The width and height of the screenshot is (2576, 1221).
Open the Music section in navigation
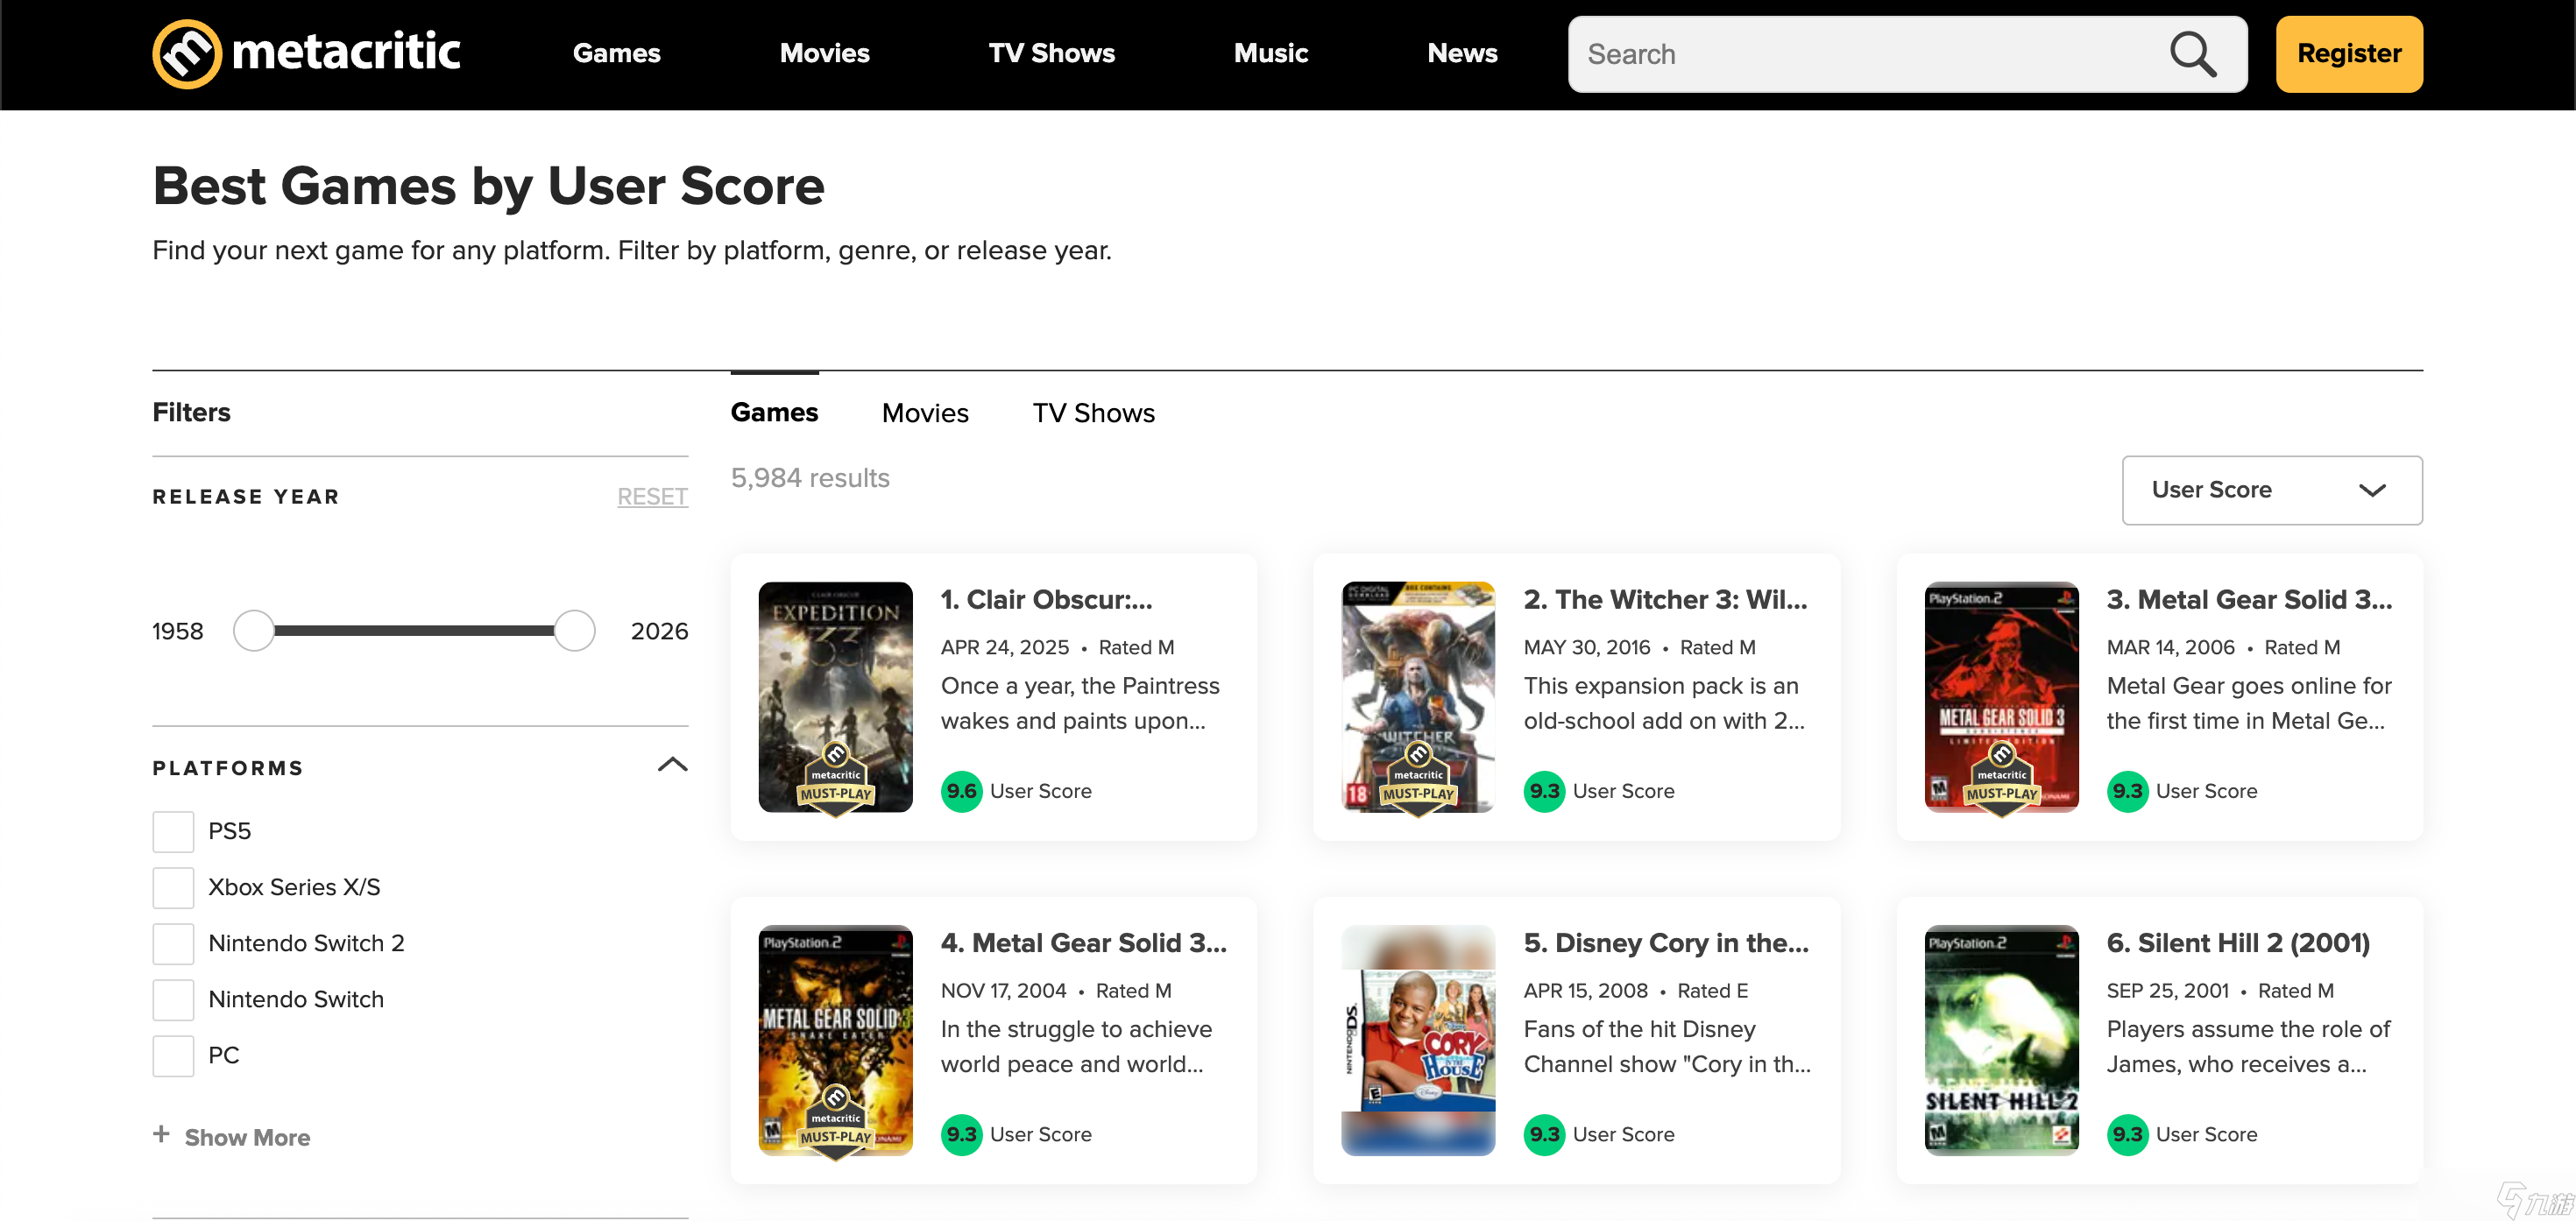[1270, 53]
